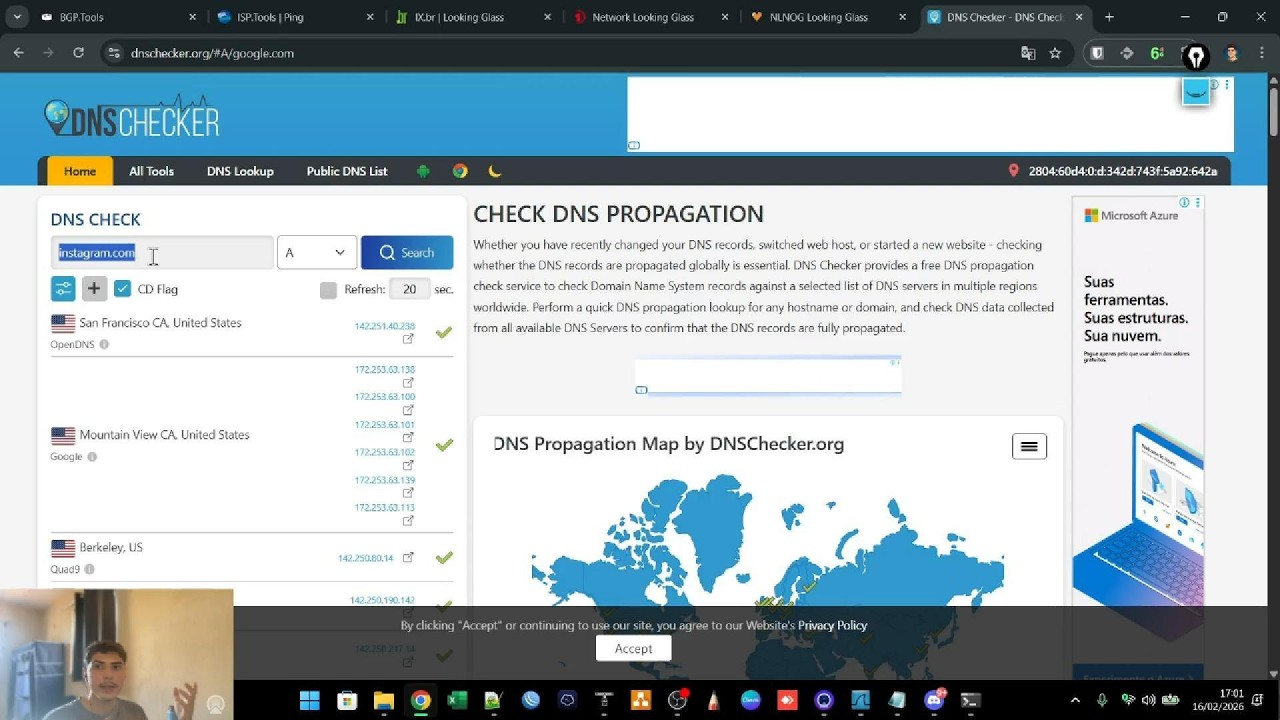Viewport: 1280px width, 720px height.
Task: Open external link under 172.253.63.138
Action: pos(408,383)
